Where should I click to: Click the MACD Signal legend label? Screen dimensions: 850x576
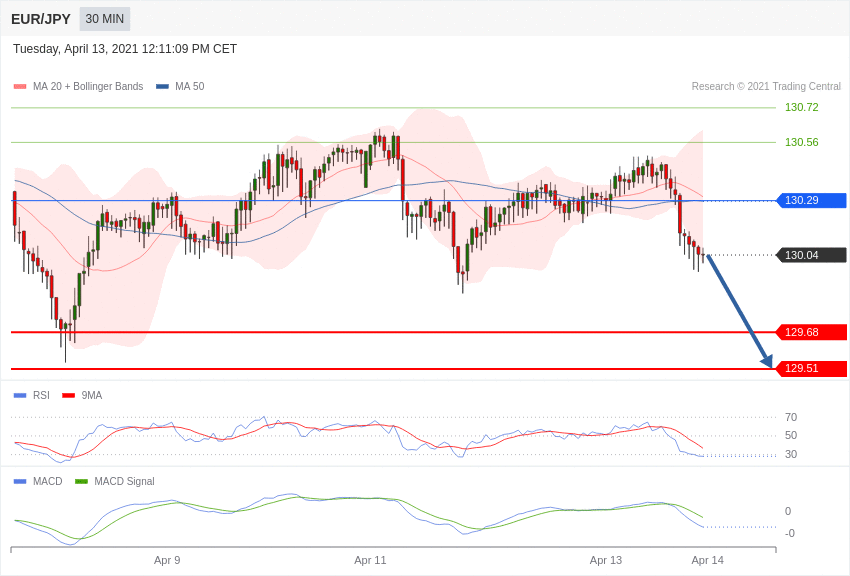pos(124,482)
